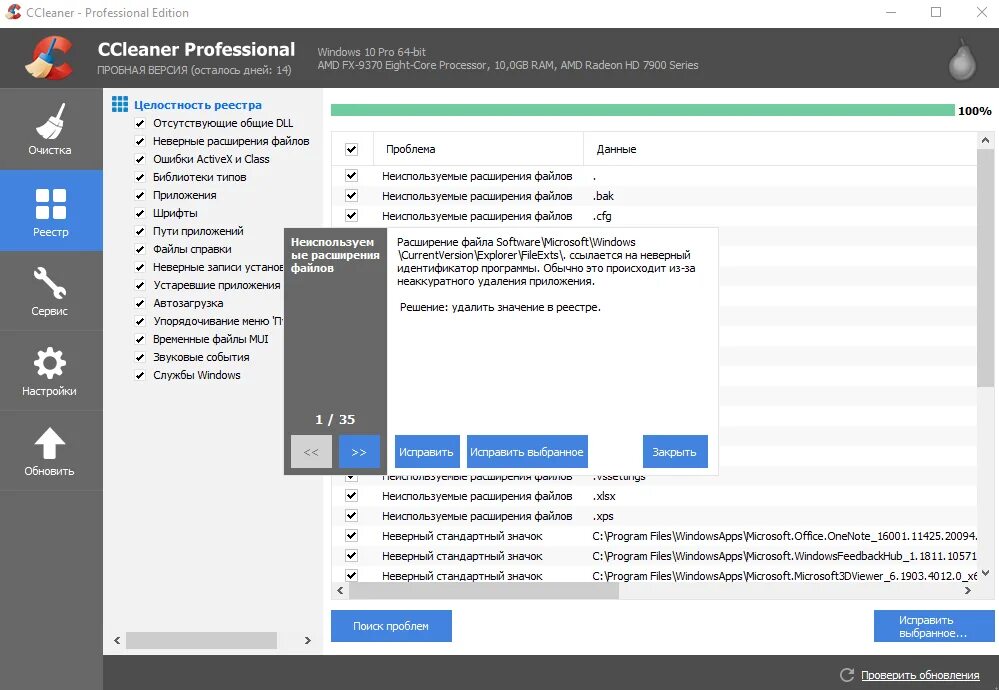Uncheck the WindowsFeedbackHub result row

click(351, 556)
